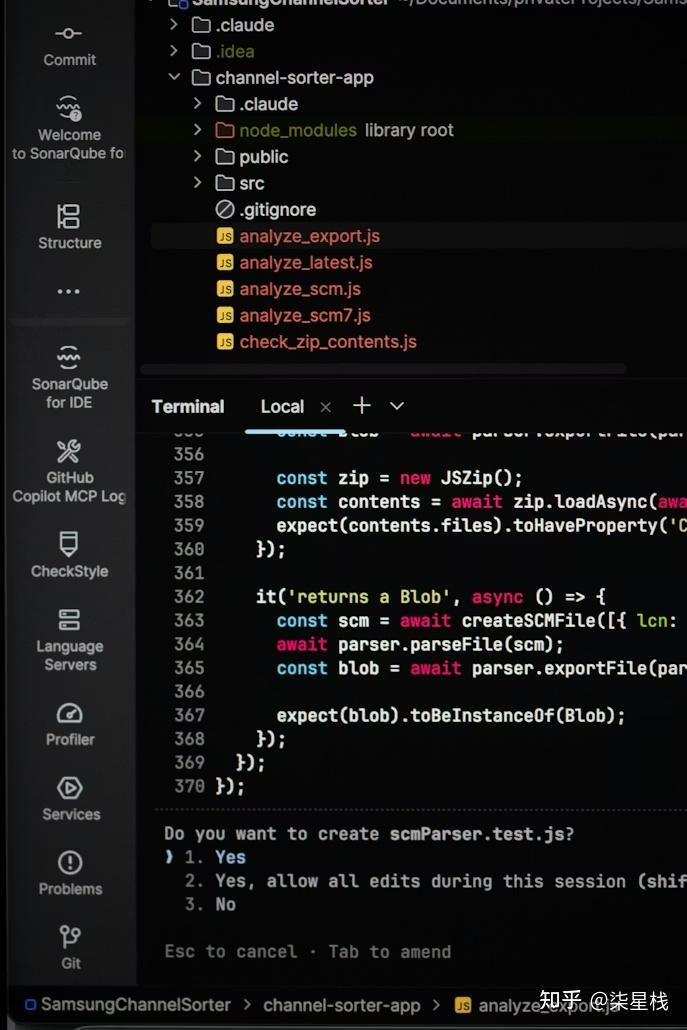This screenshot has width=687, height=1030.
Task: Click the .idea folder icon
Action: pos(201,51)
